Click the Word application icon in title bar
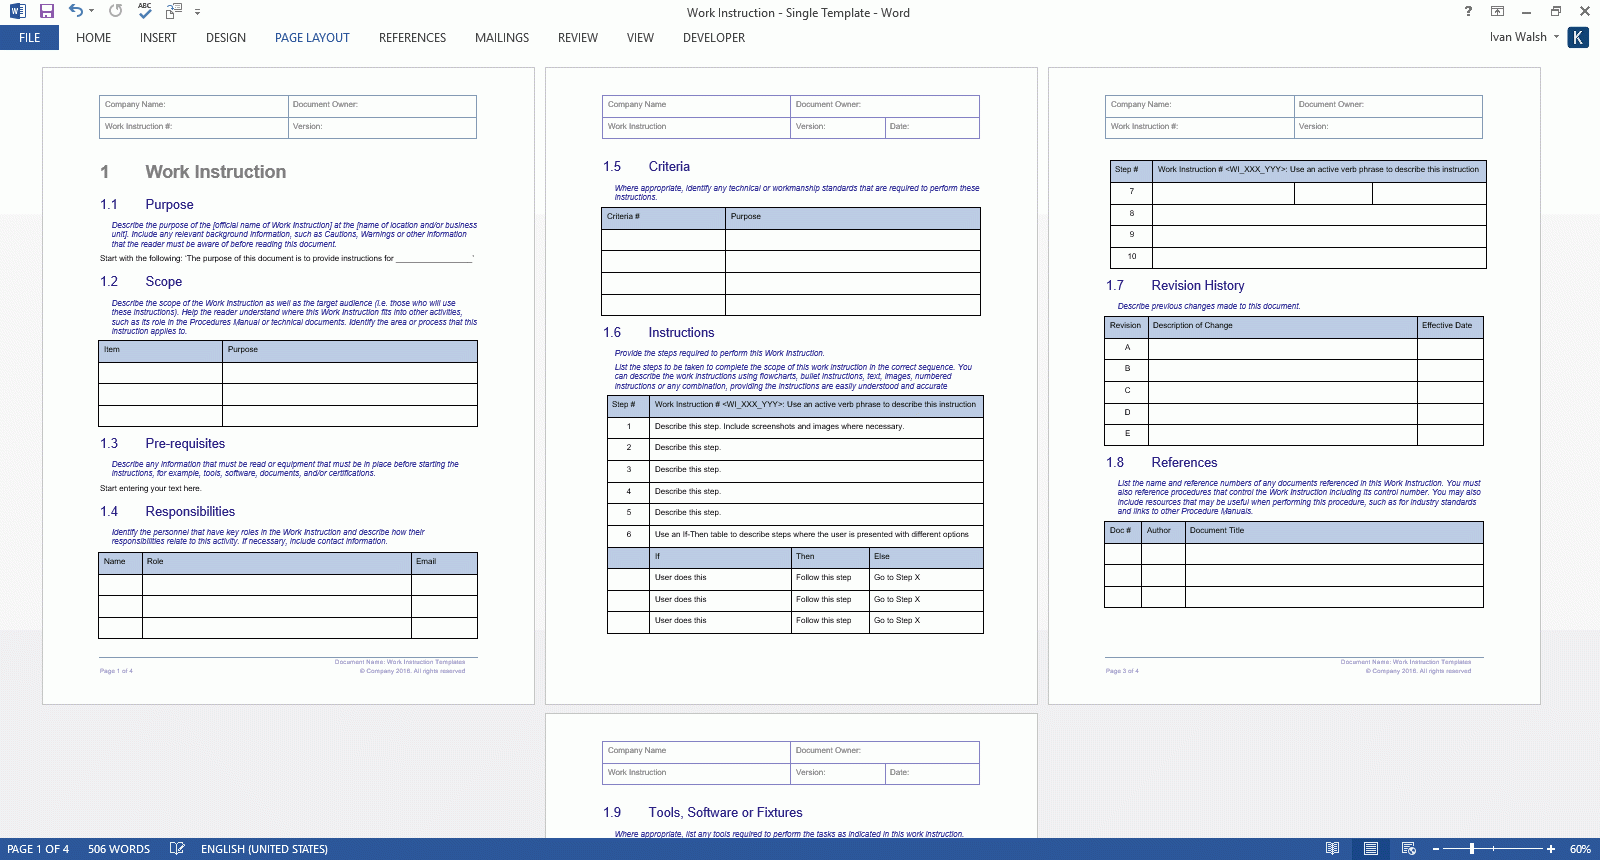The height and width of the screenshot is (860, 1600). (x=17, y=11)
